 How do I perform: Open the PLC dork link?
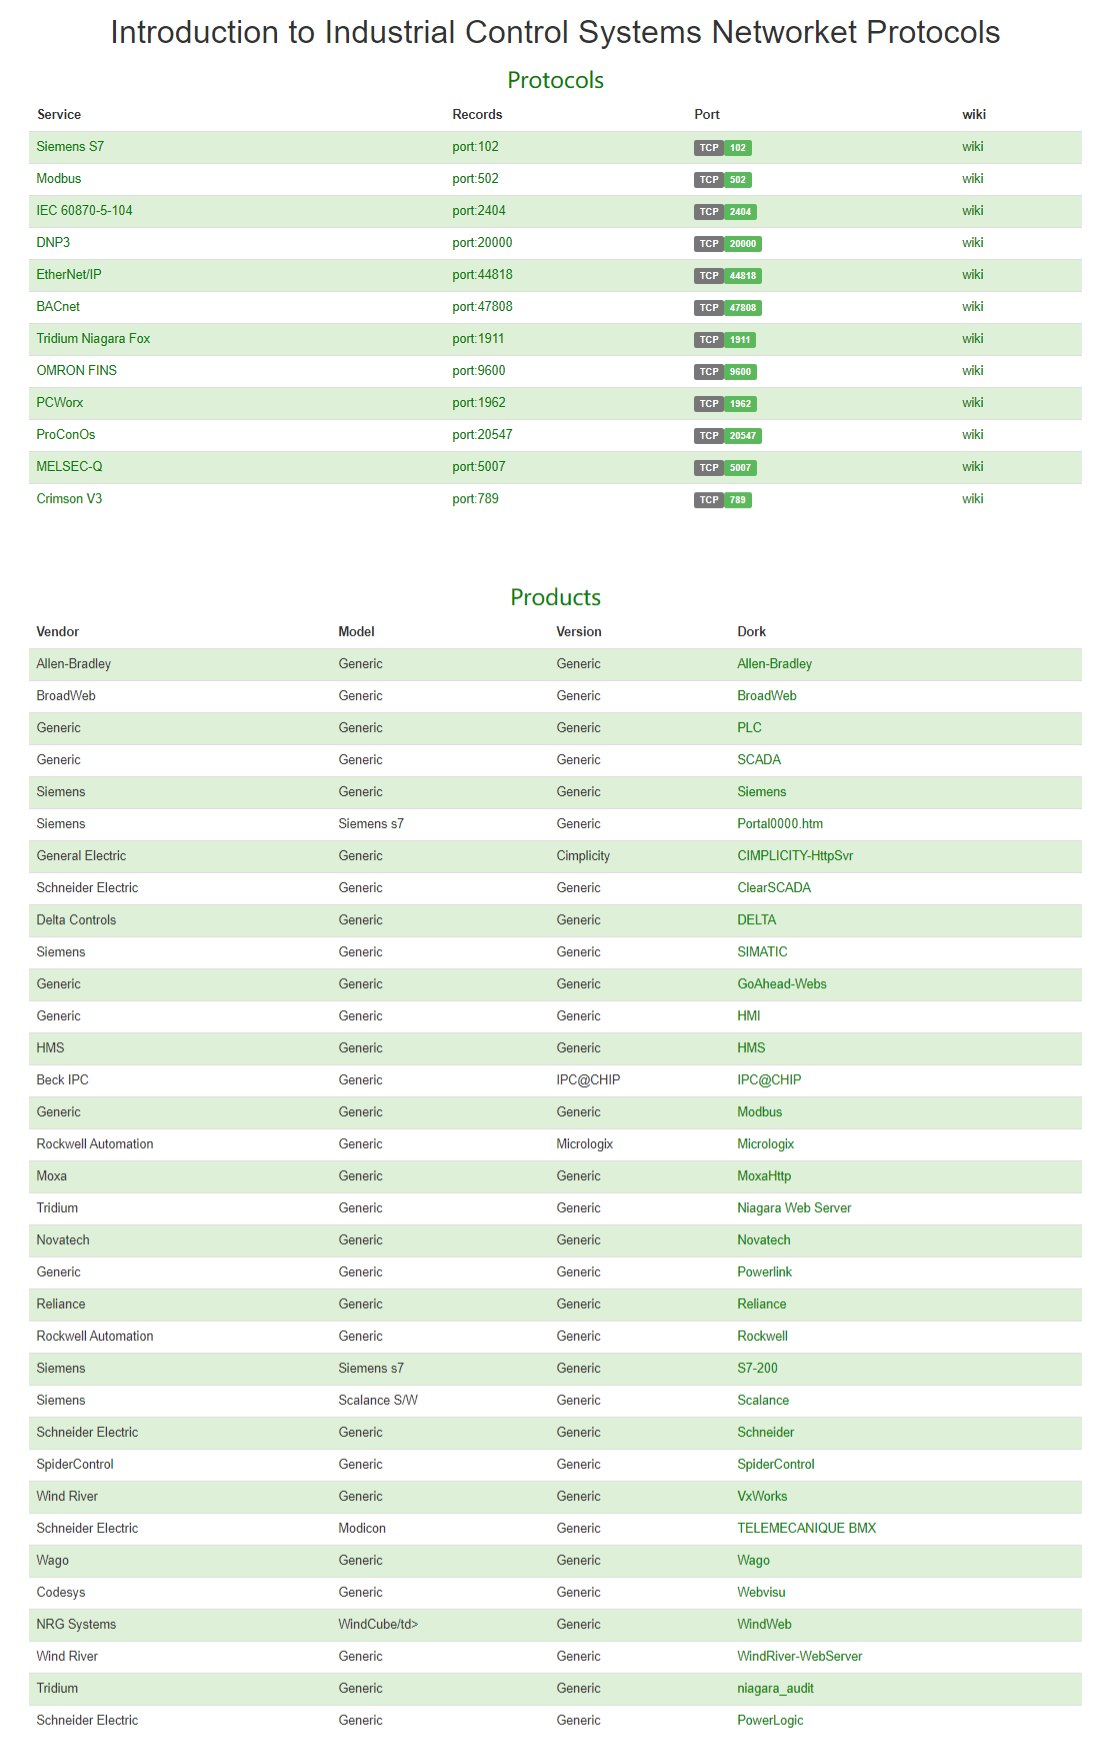(x=750, y=728)
